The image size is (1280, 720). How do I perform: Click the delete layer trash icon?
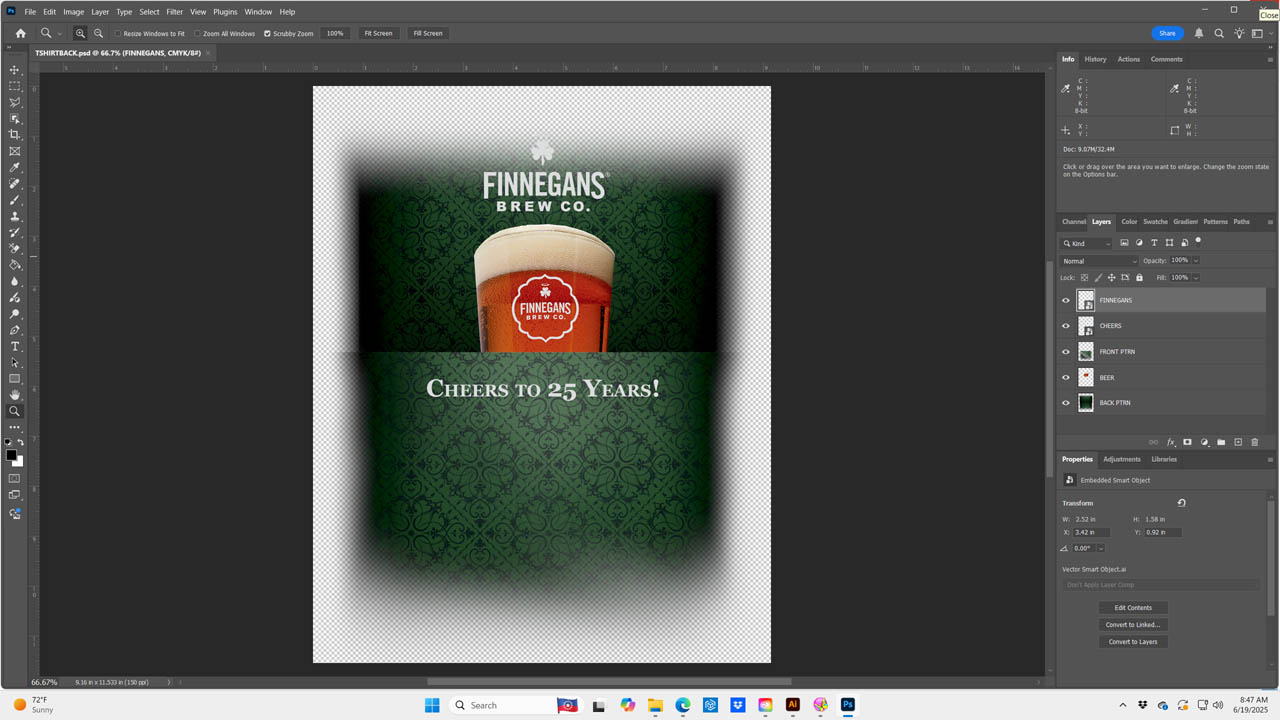coord(1255,442)
